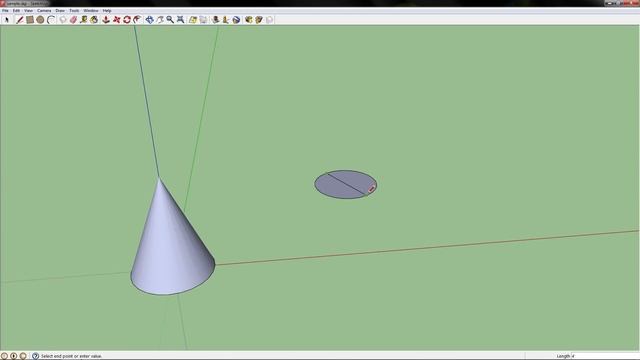Open the Help menu
Viewport: 640px width, 360px height.
[x=107, y=11]
